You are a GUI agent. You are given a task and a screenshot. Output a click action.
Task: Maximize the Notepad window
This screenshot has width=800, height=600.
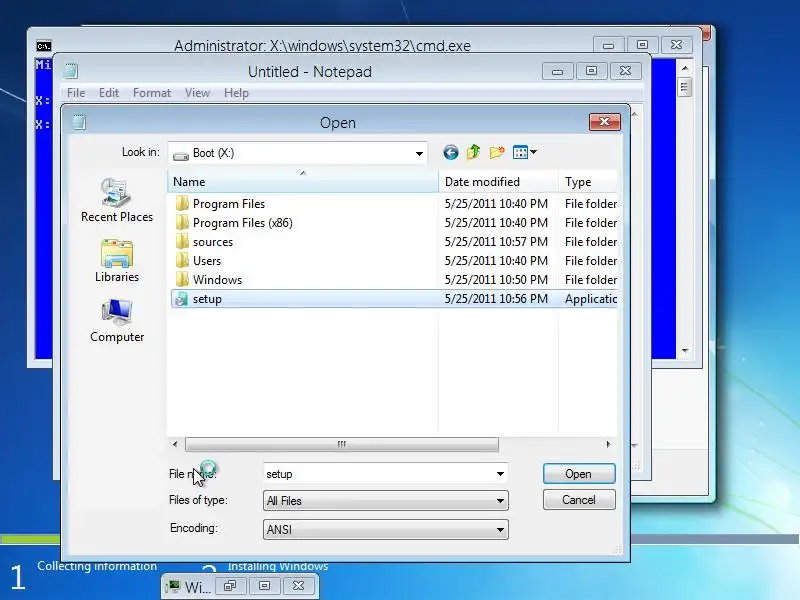[x=591, y=71]
